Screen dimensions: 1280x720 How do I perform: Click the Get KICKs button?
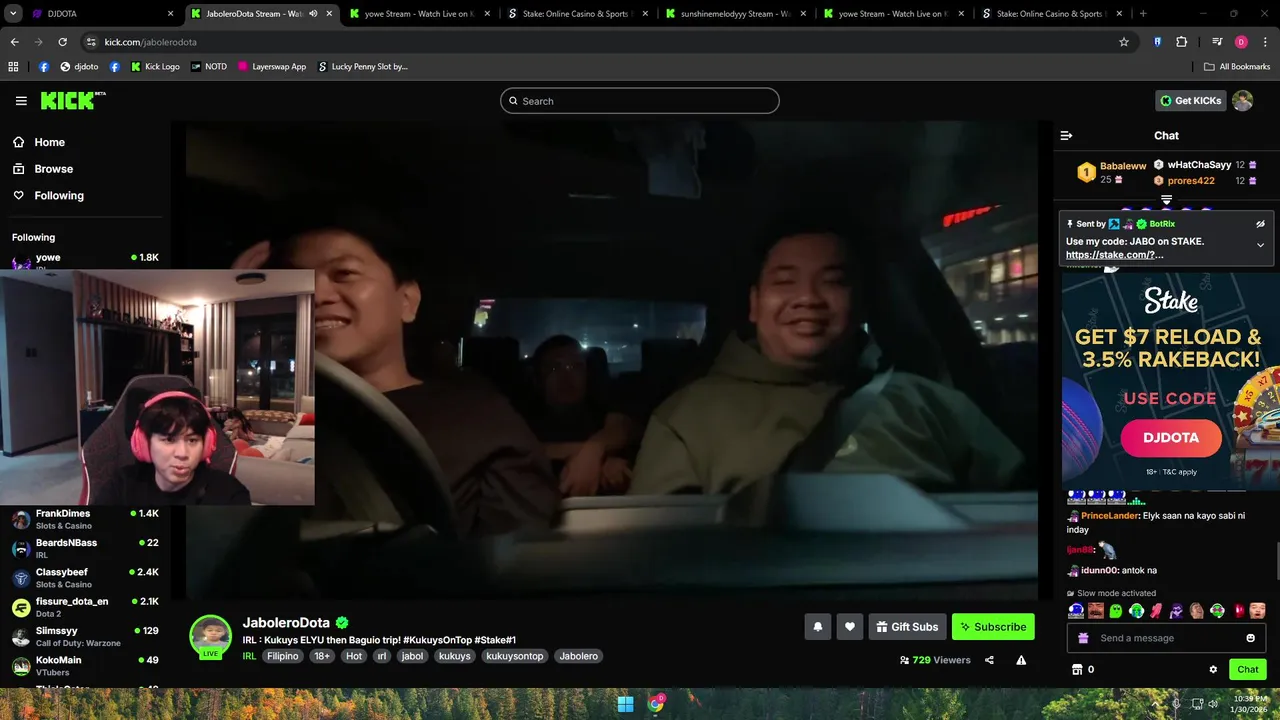1190,101
